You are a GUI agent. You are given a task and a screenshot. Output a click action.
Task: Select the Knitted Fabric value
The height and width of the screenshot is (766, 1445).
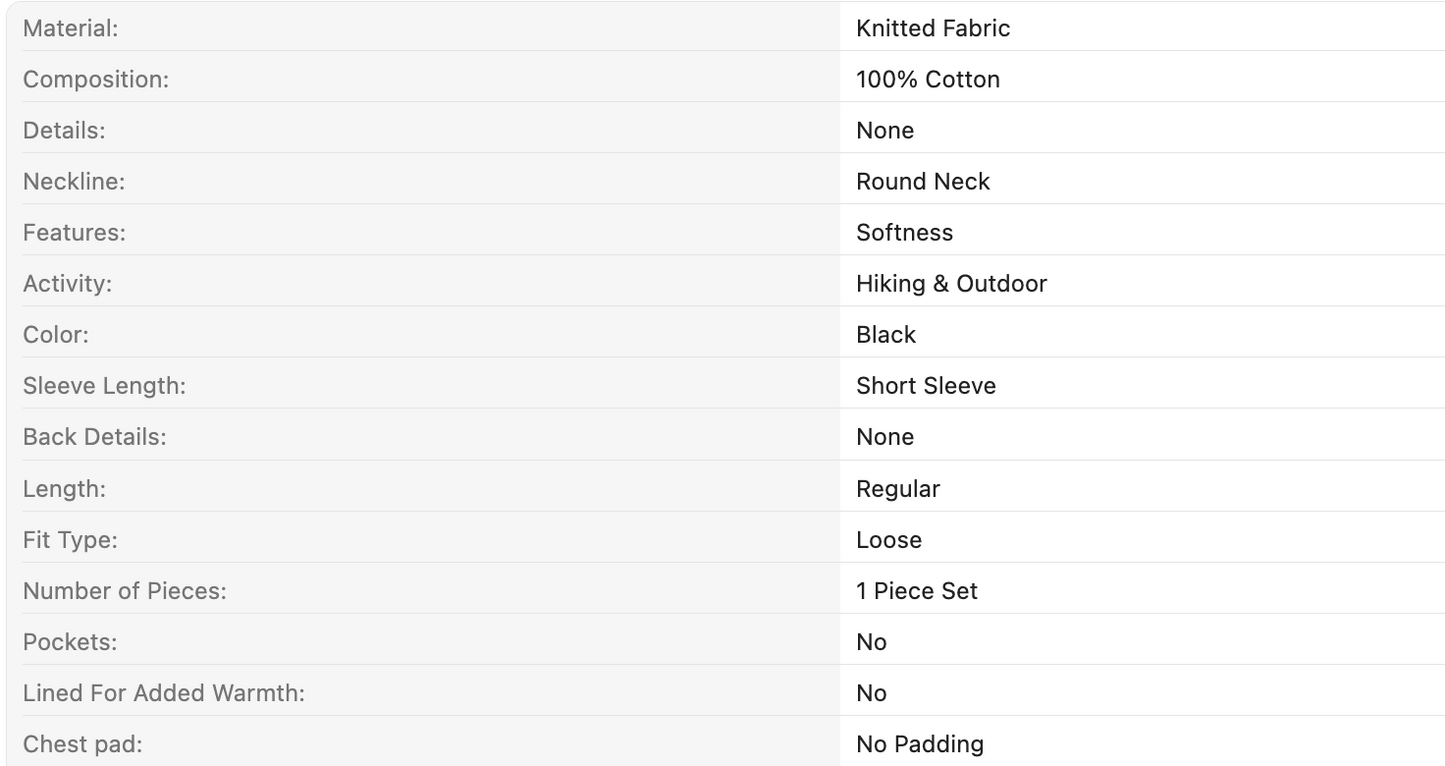[933, 28]
